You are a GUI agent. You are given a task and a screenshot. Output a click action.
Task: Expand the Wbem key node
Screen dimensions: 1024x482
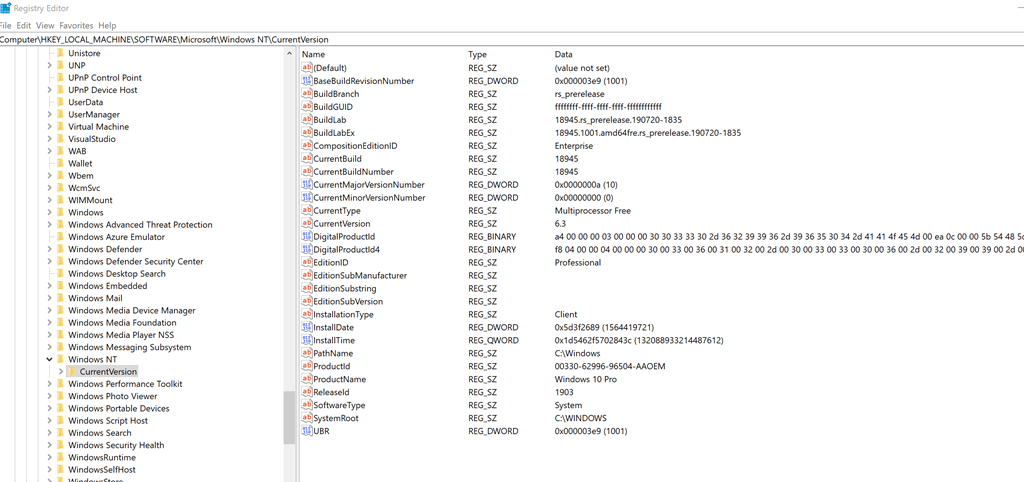(50, 176)
